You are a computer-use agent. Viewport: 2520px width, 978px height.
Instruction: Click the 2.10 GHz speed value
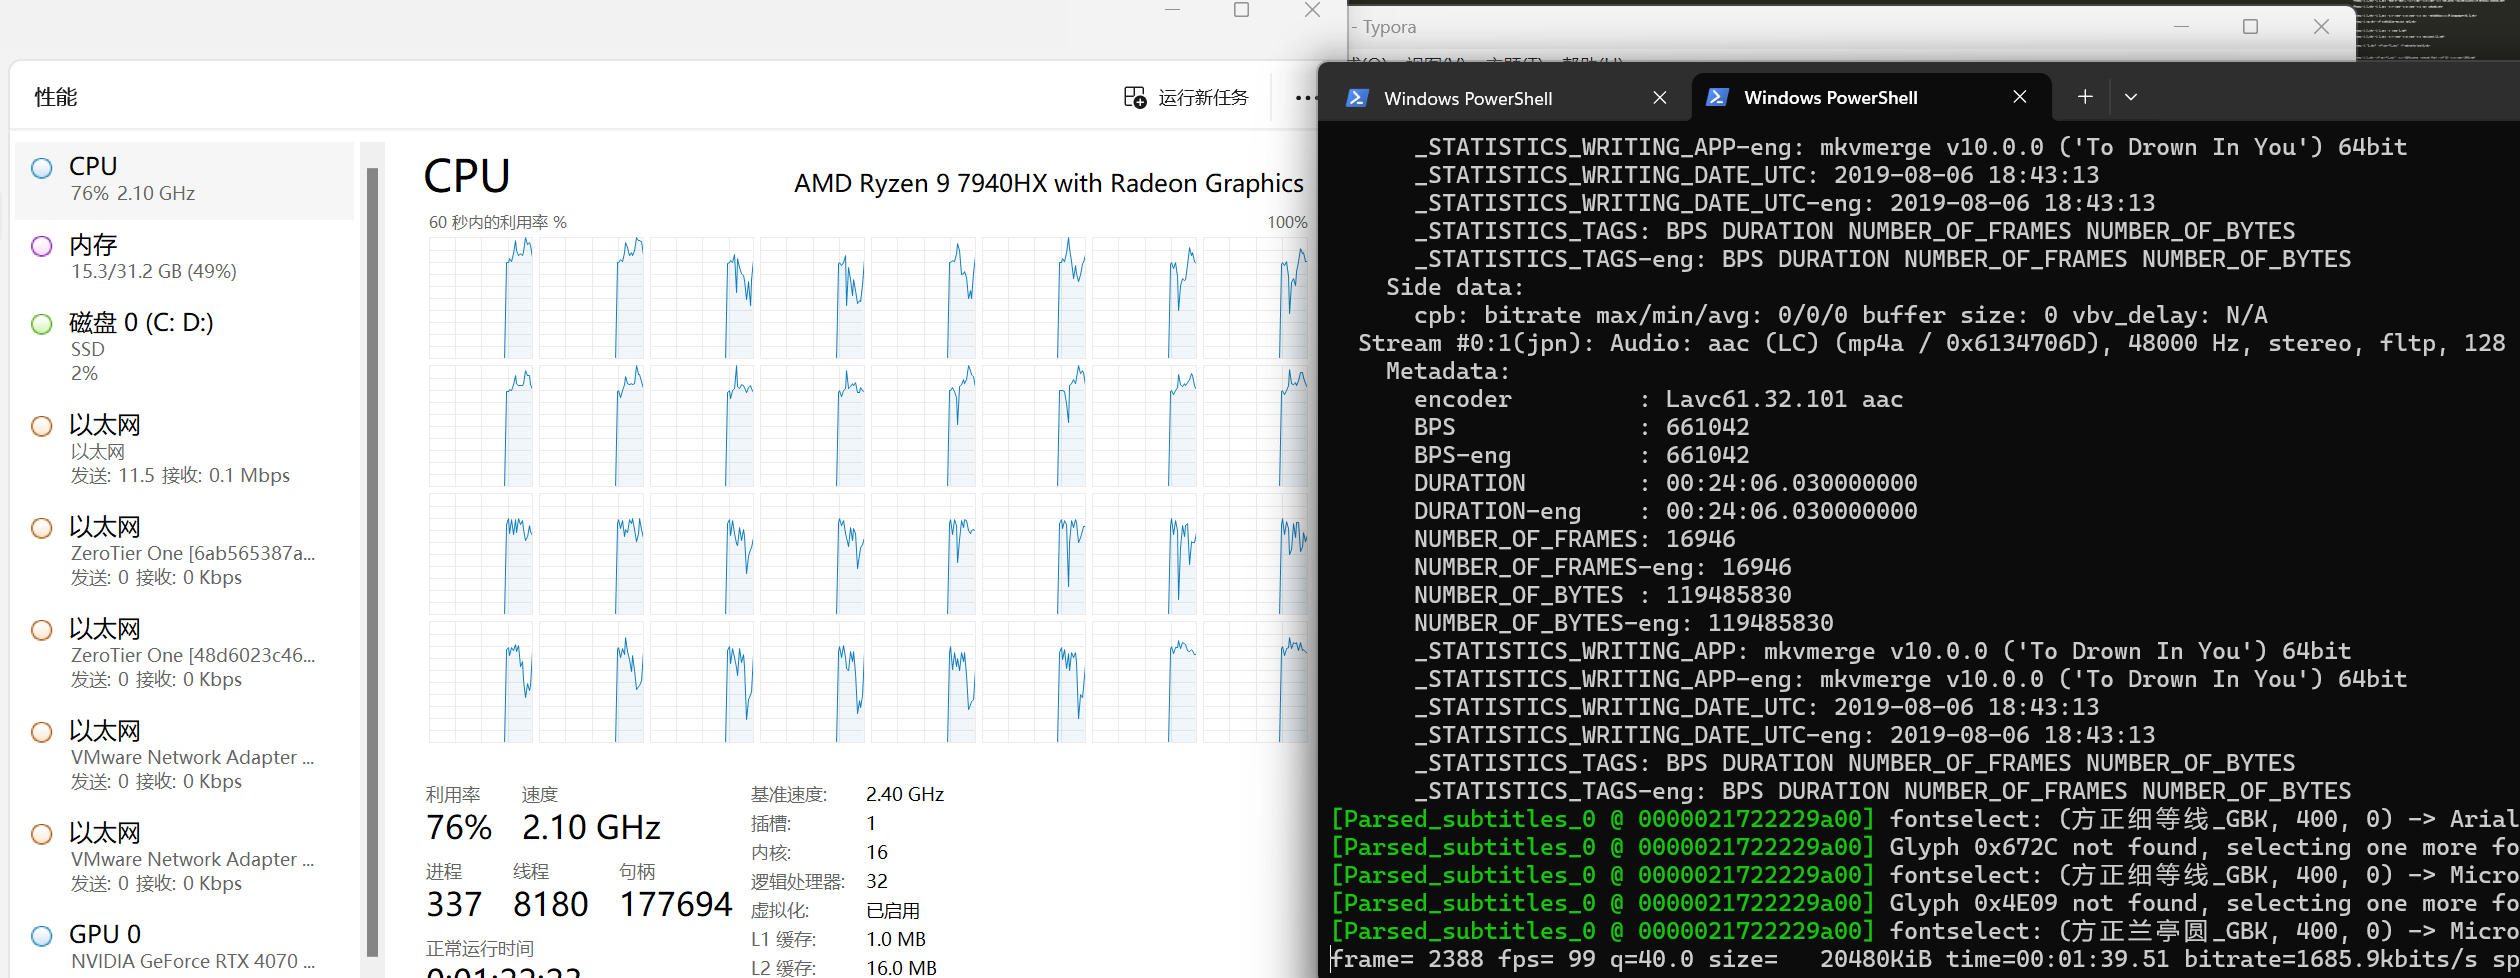click(x=591, y=828)
